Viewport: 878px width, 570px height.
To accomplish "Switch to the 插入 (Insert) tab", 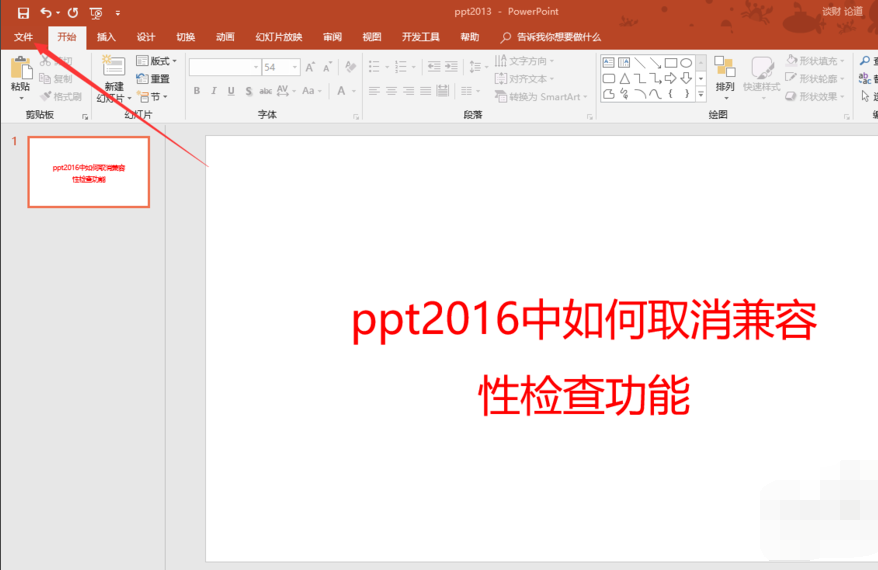I will pyautogui.click(x=106, y=37).
